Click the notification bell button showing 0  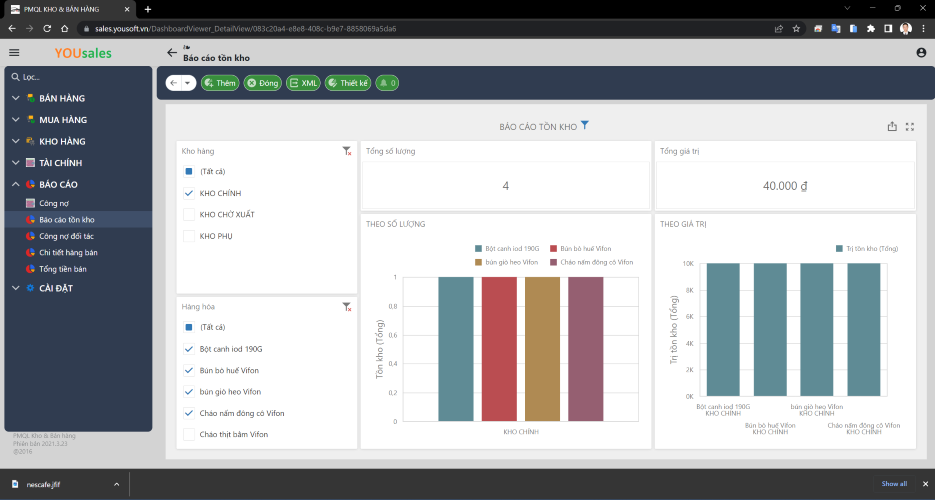388,83
